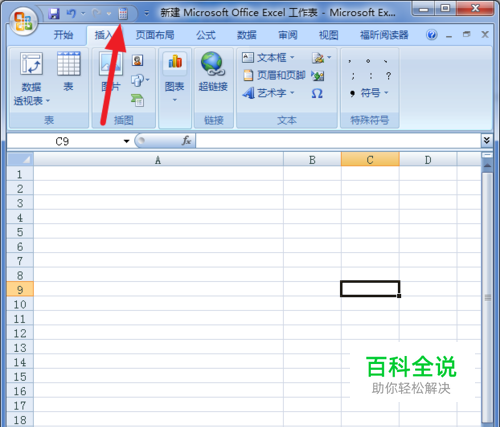This screenshot has width=500, height=427.
Task: Select row 12 header
Action: pyautogui.click(x=20, y=333)
